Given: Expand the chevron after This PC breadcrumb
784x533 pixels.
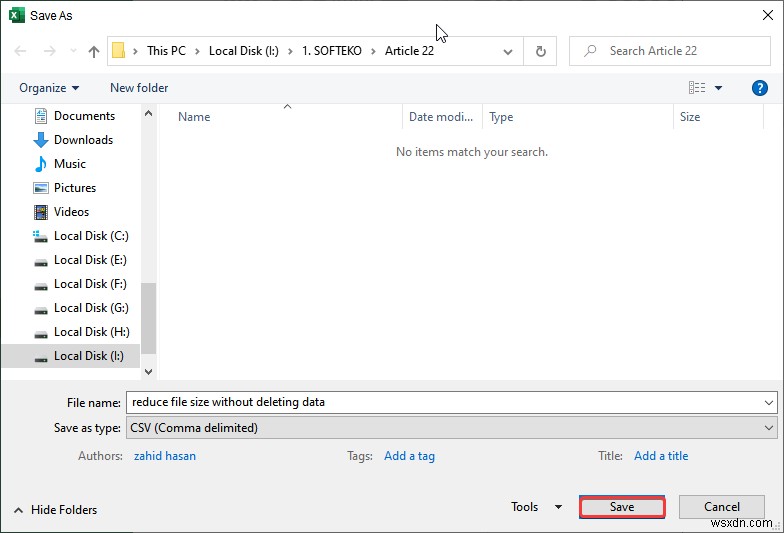Looking at the screenshot, I should [197, 51].
